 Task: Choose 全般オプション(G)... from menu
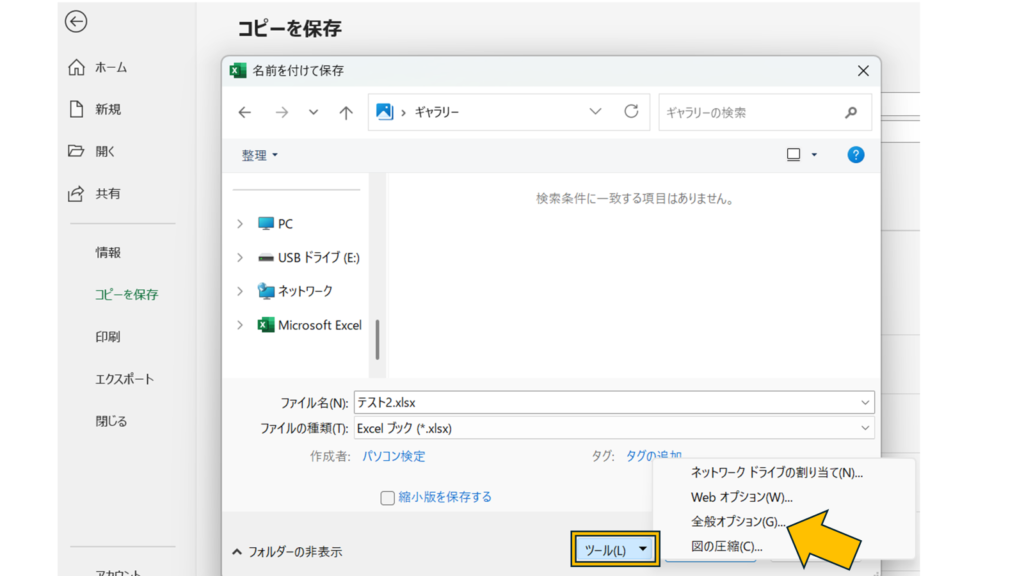[738, 522]
